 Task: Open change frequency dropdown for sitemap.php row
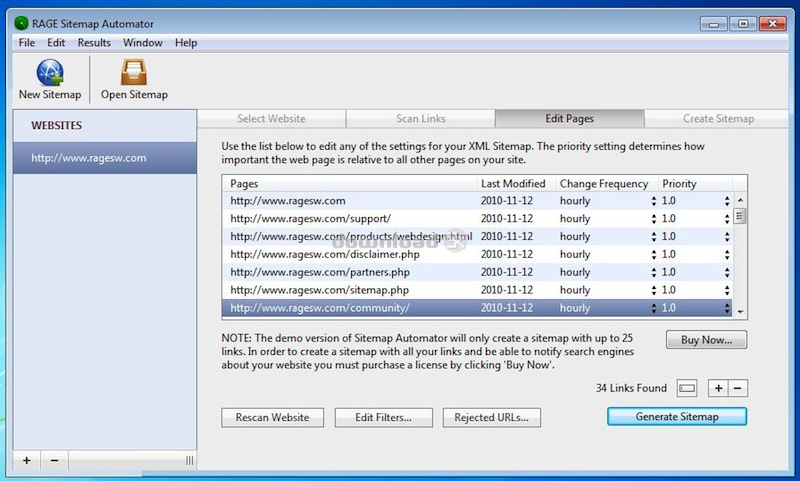click(654, 290)
